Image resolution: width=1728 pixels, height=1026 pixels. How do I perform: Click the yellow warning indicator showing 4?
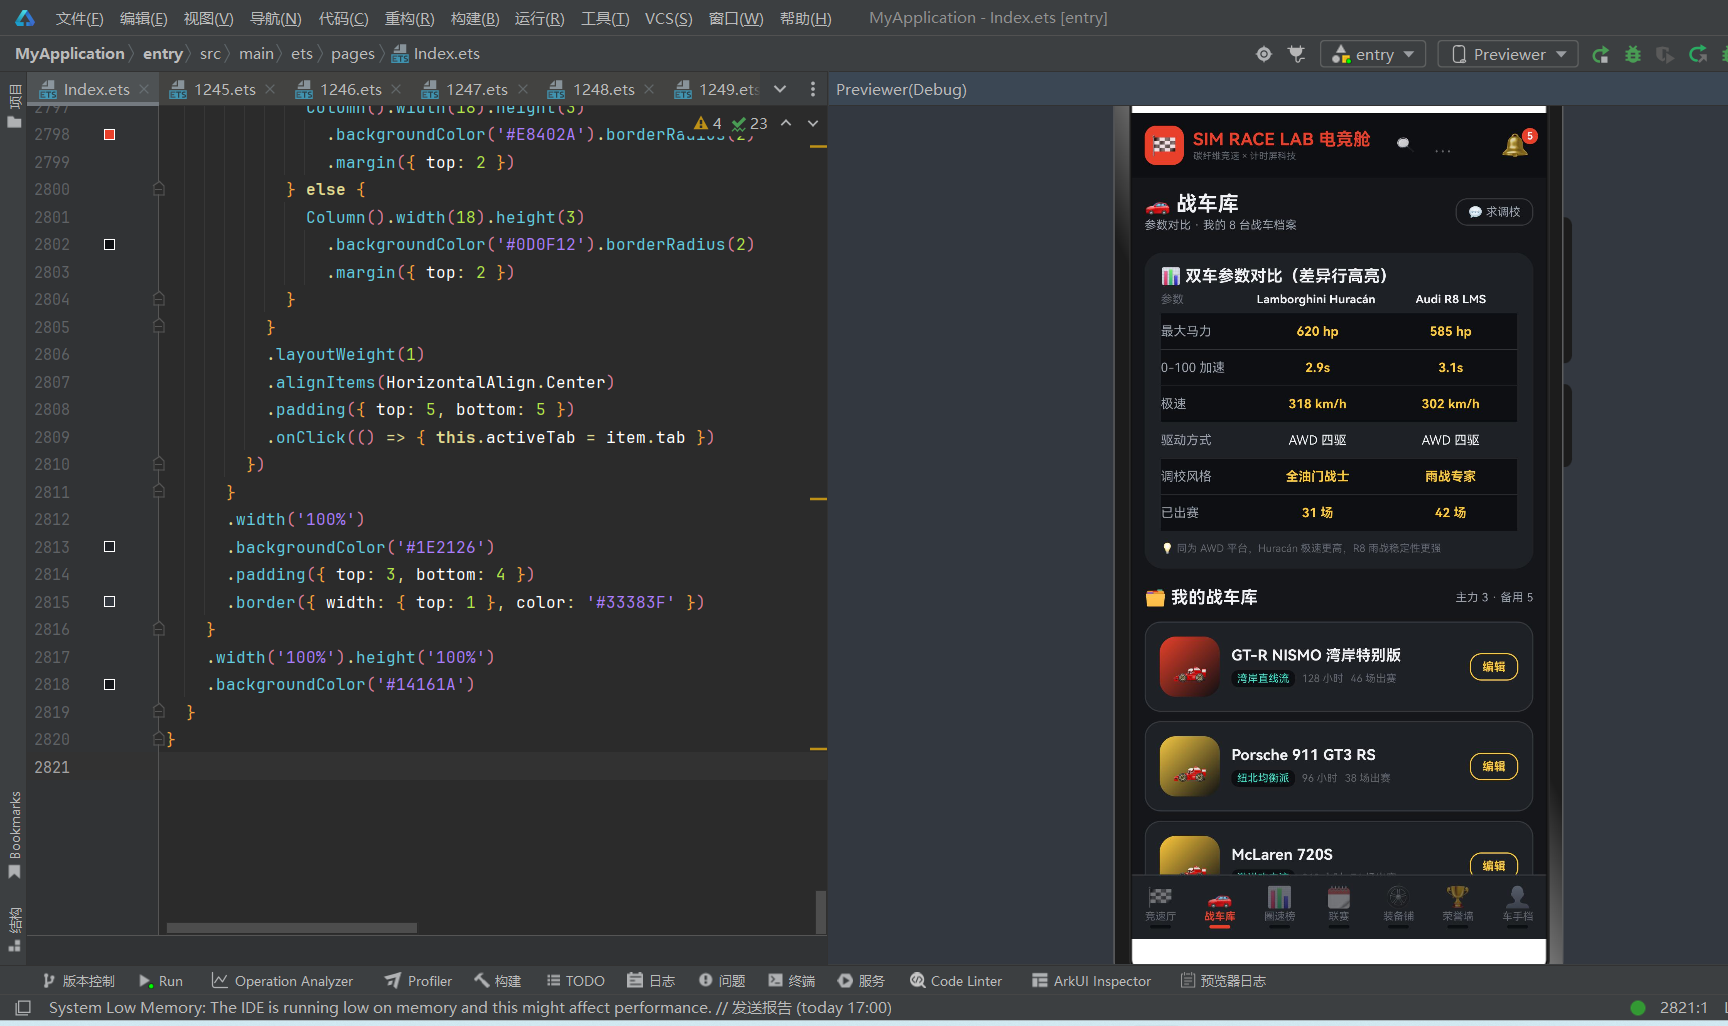click(708, 123)
